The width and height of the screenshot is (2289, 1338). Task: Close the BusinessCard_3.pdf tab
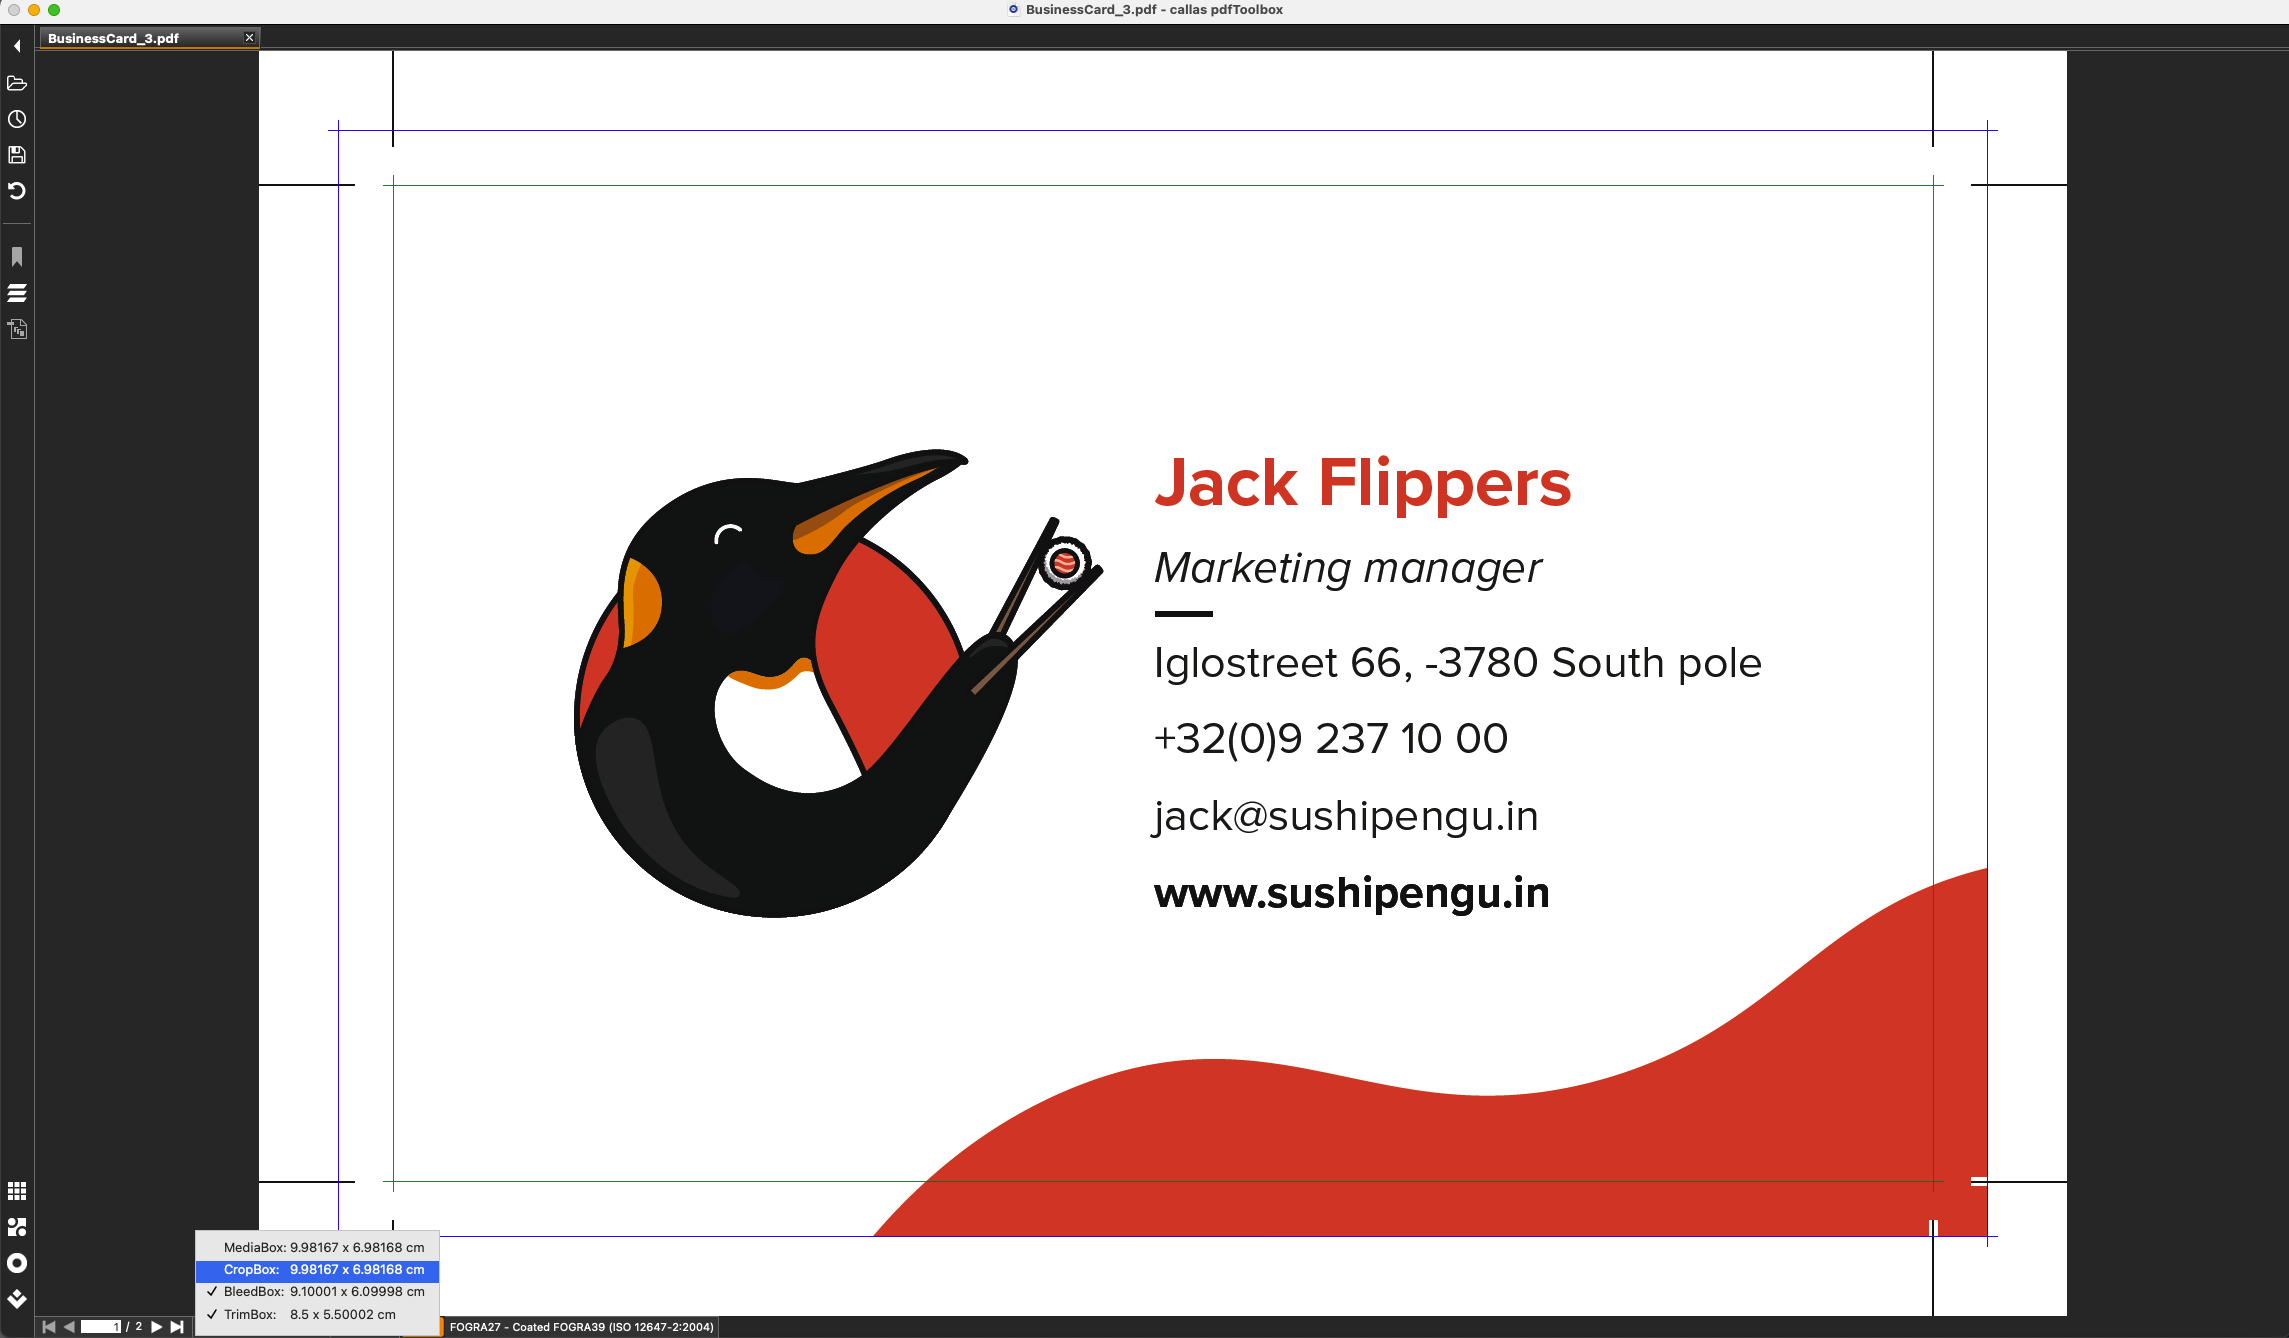(x=249, y=38)
